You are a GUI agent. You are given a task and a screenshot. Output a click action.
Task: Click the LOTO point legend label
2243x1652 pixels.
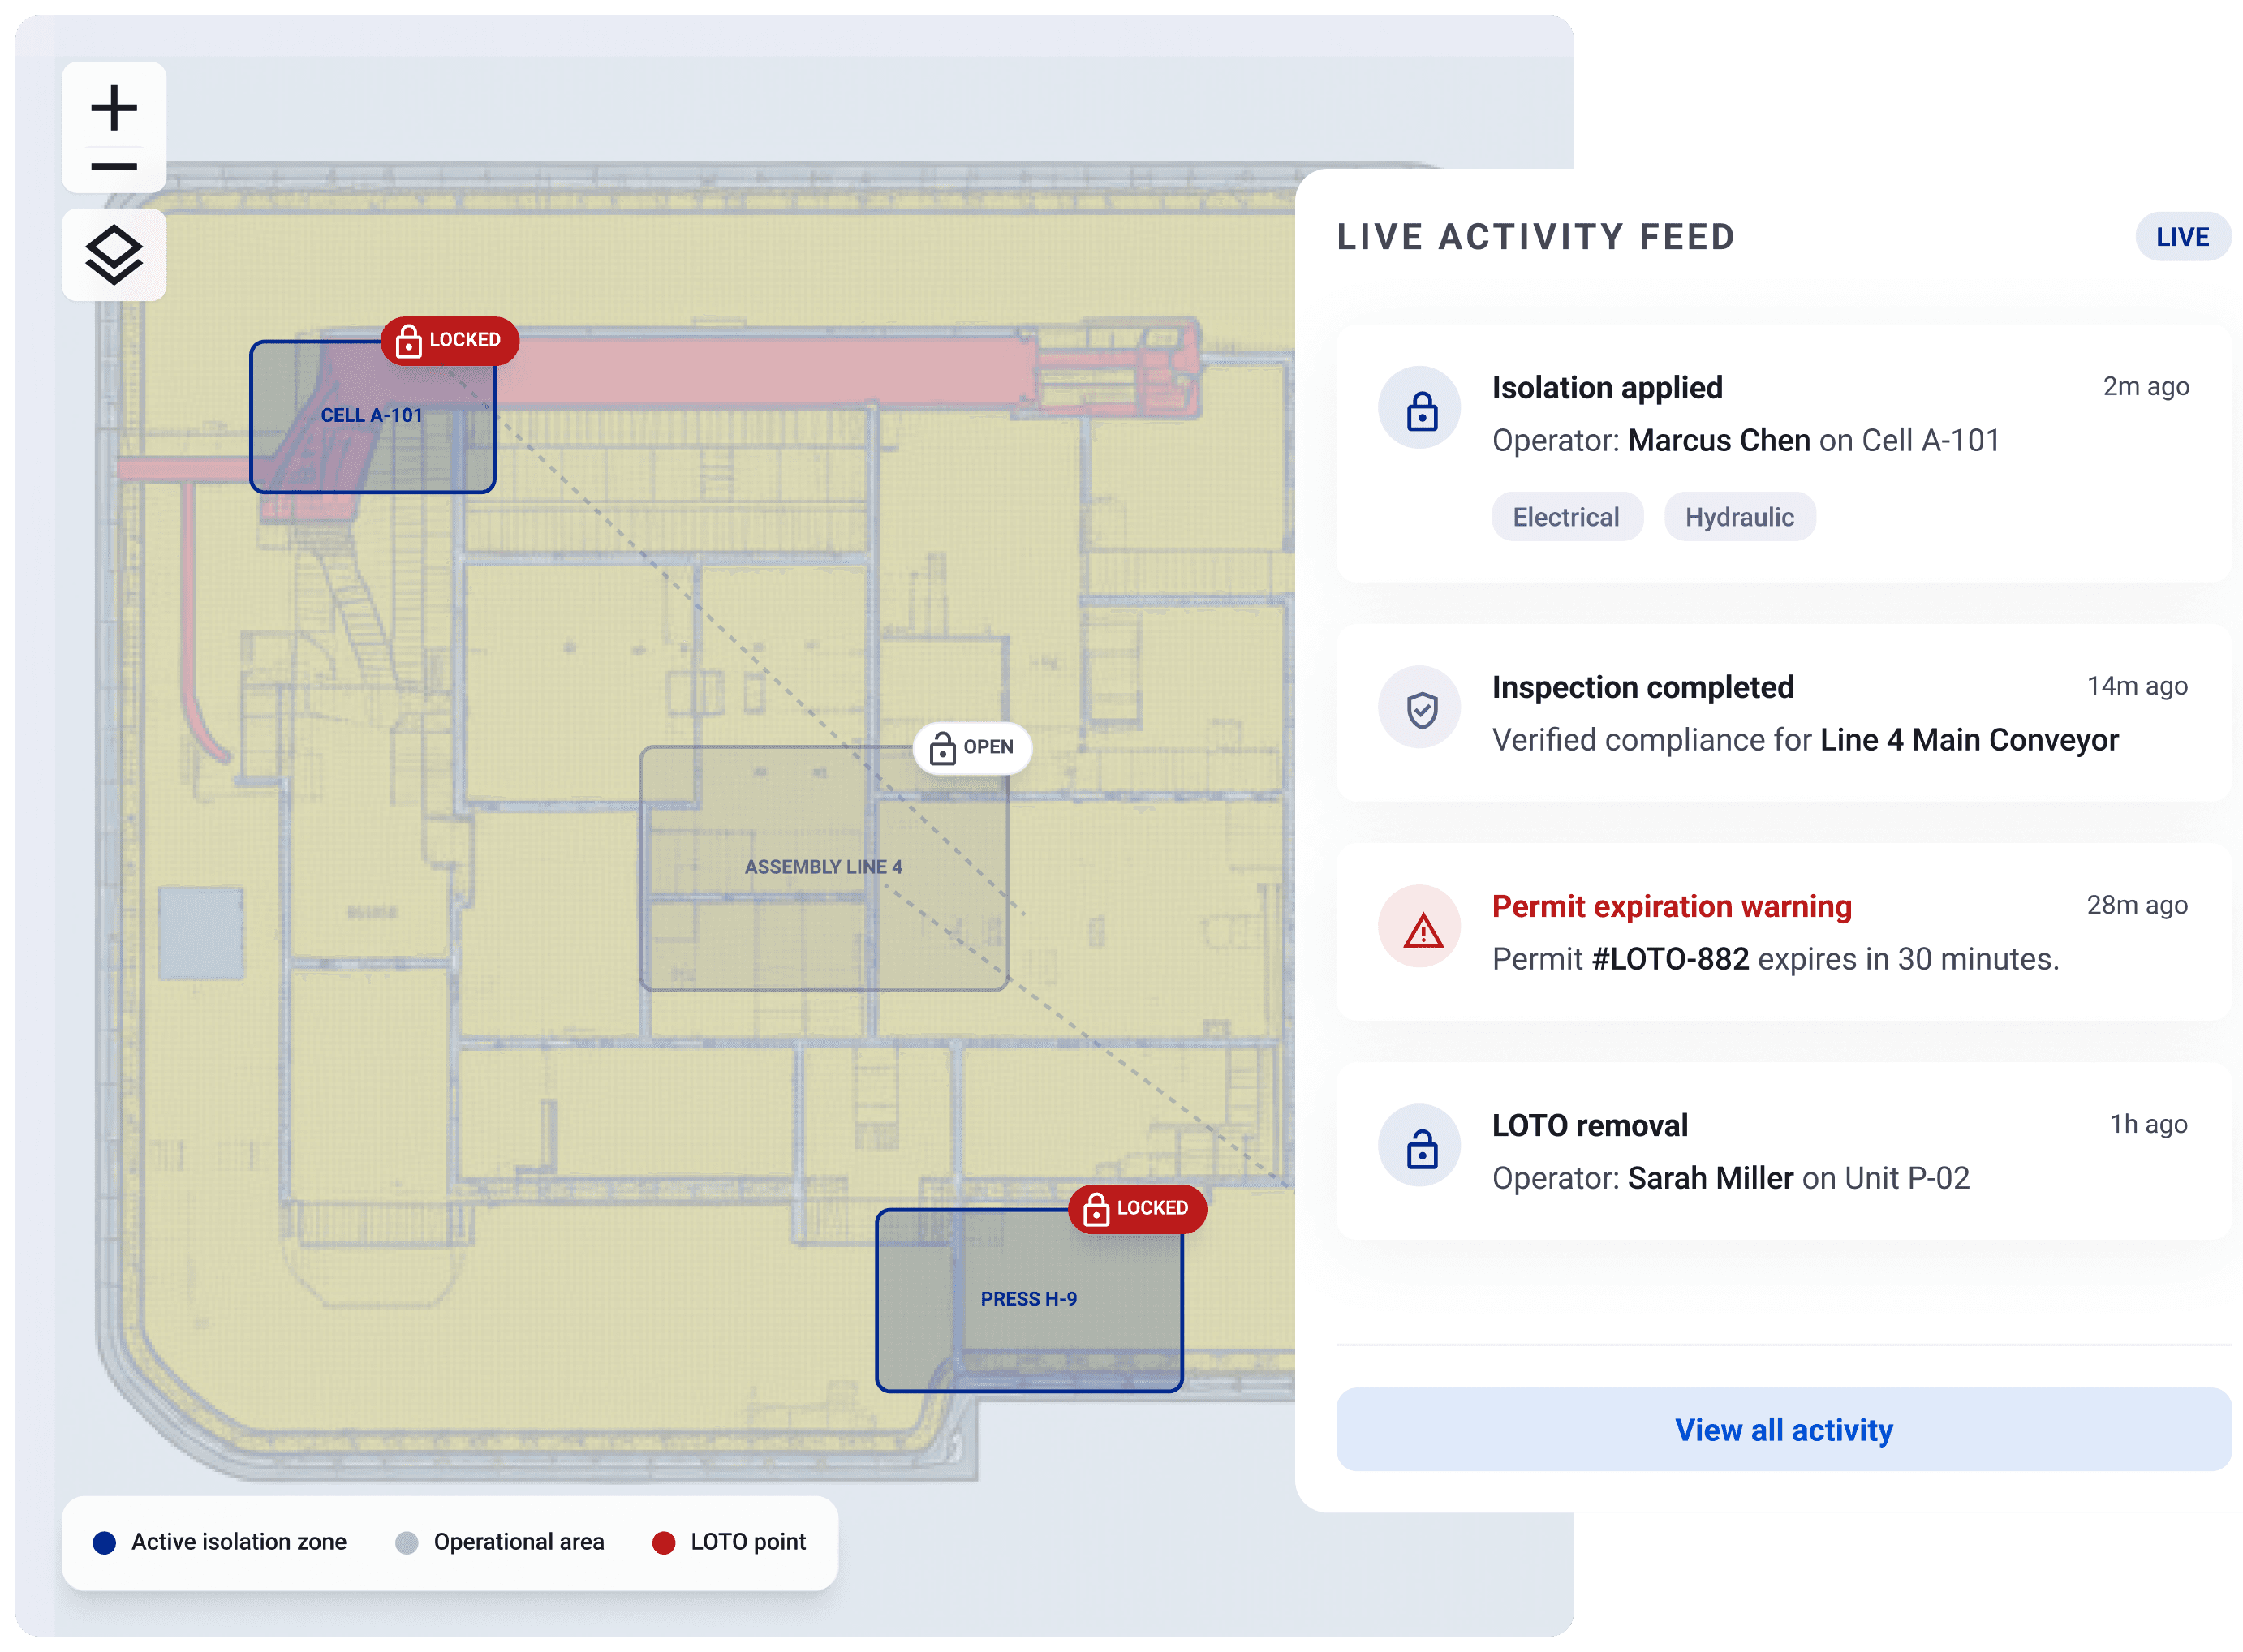click(x=748, y=1542)
